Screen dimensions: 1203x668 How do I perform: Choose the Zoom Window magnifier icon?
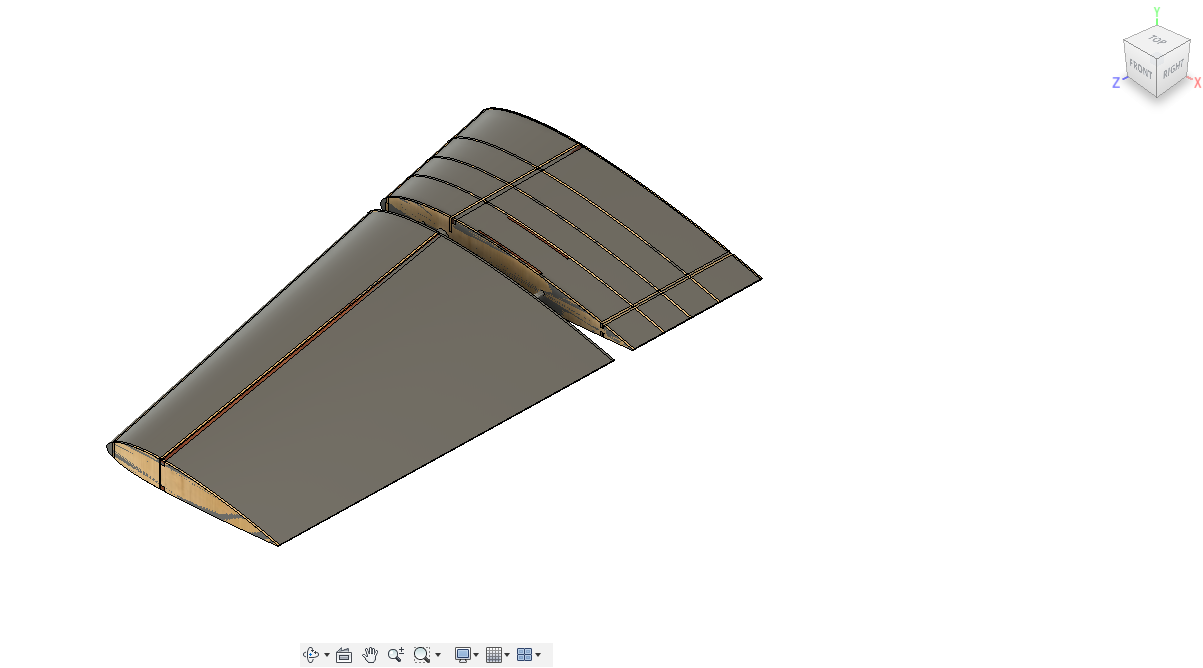(x=422, y=655)
